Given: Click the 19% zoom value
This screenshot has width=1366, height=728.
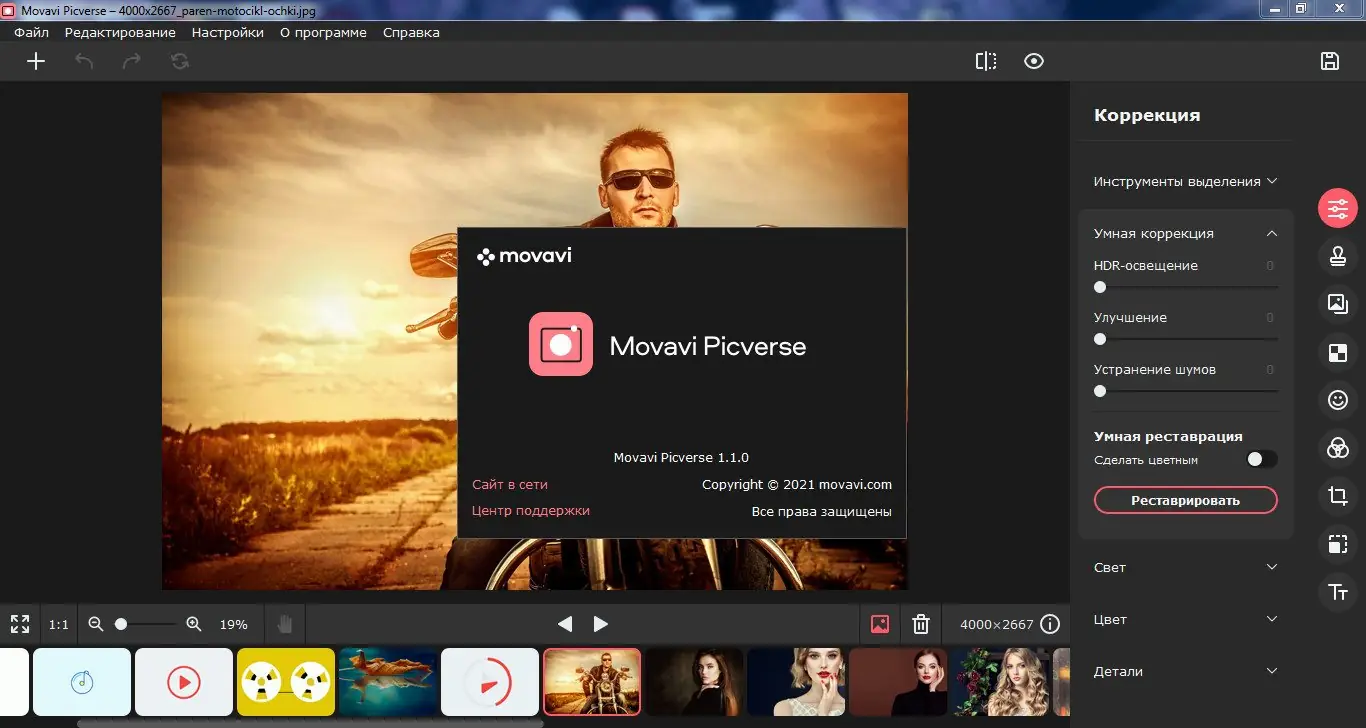Looking at the screenshot, I should click(x=233, y=624).
